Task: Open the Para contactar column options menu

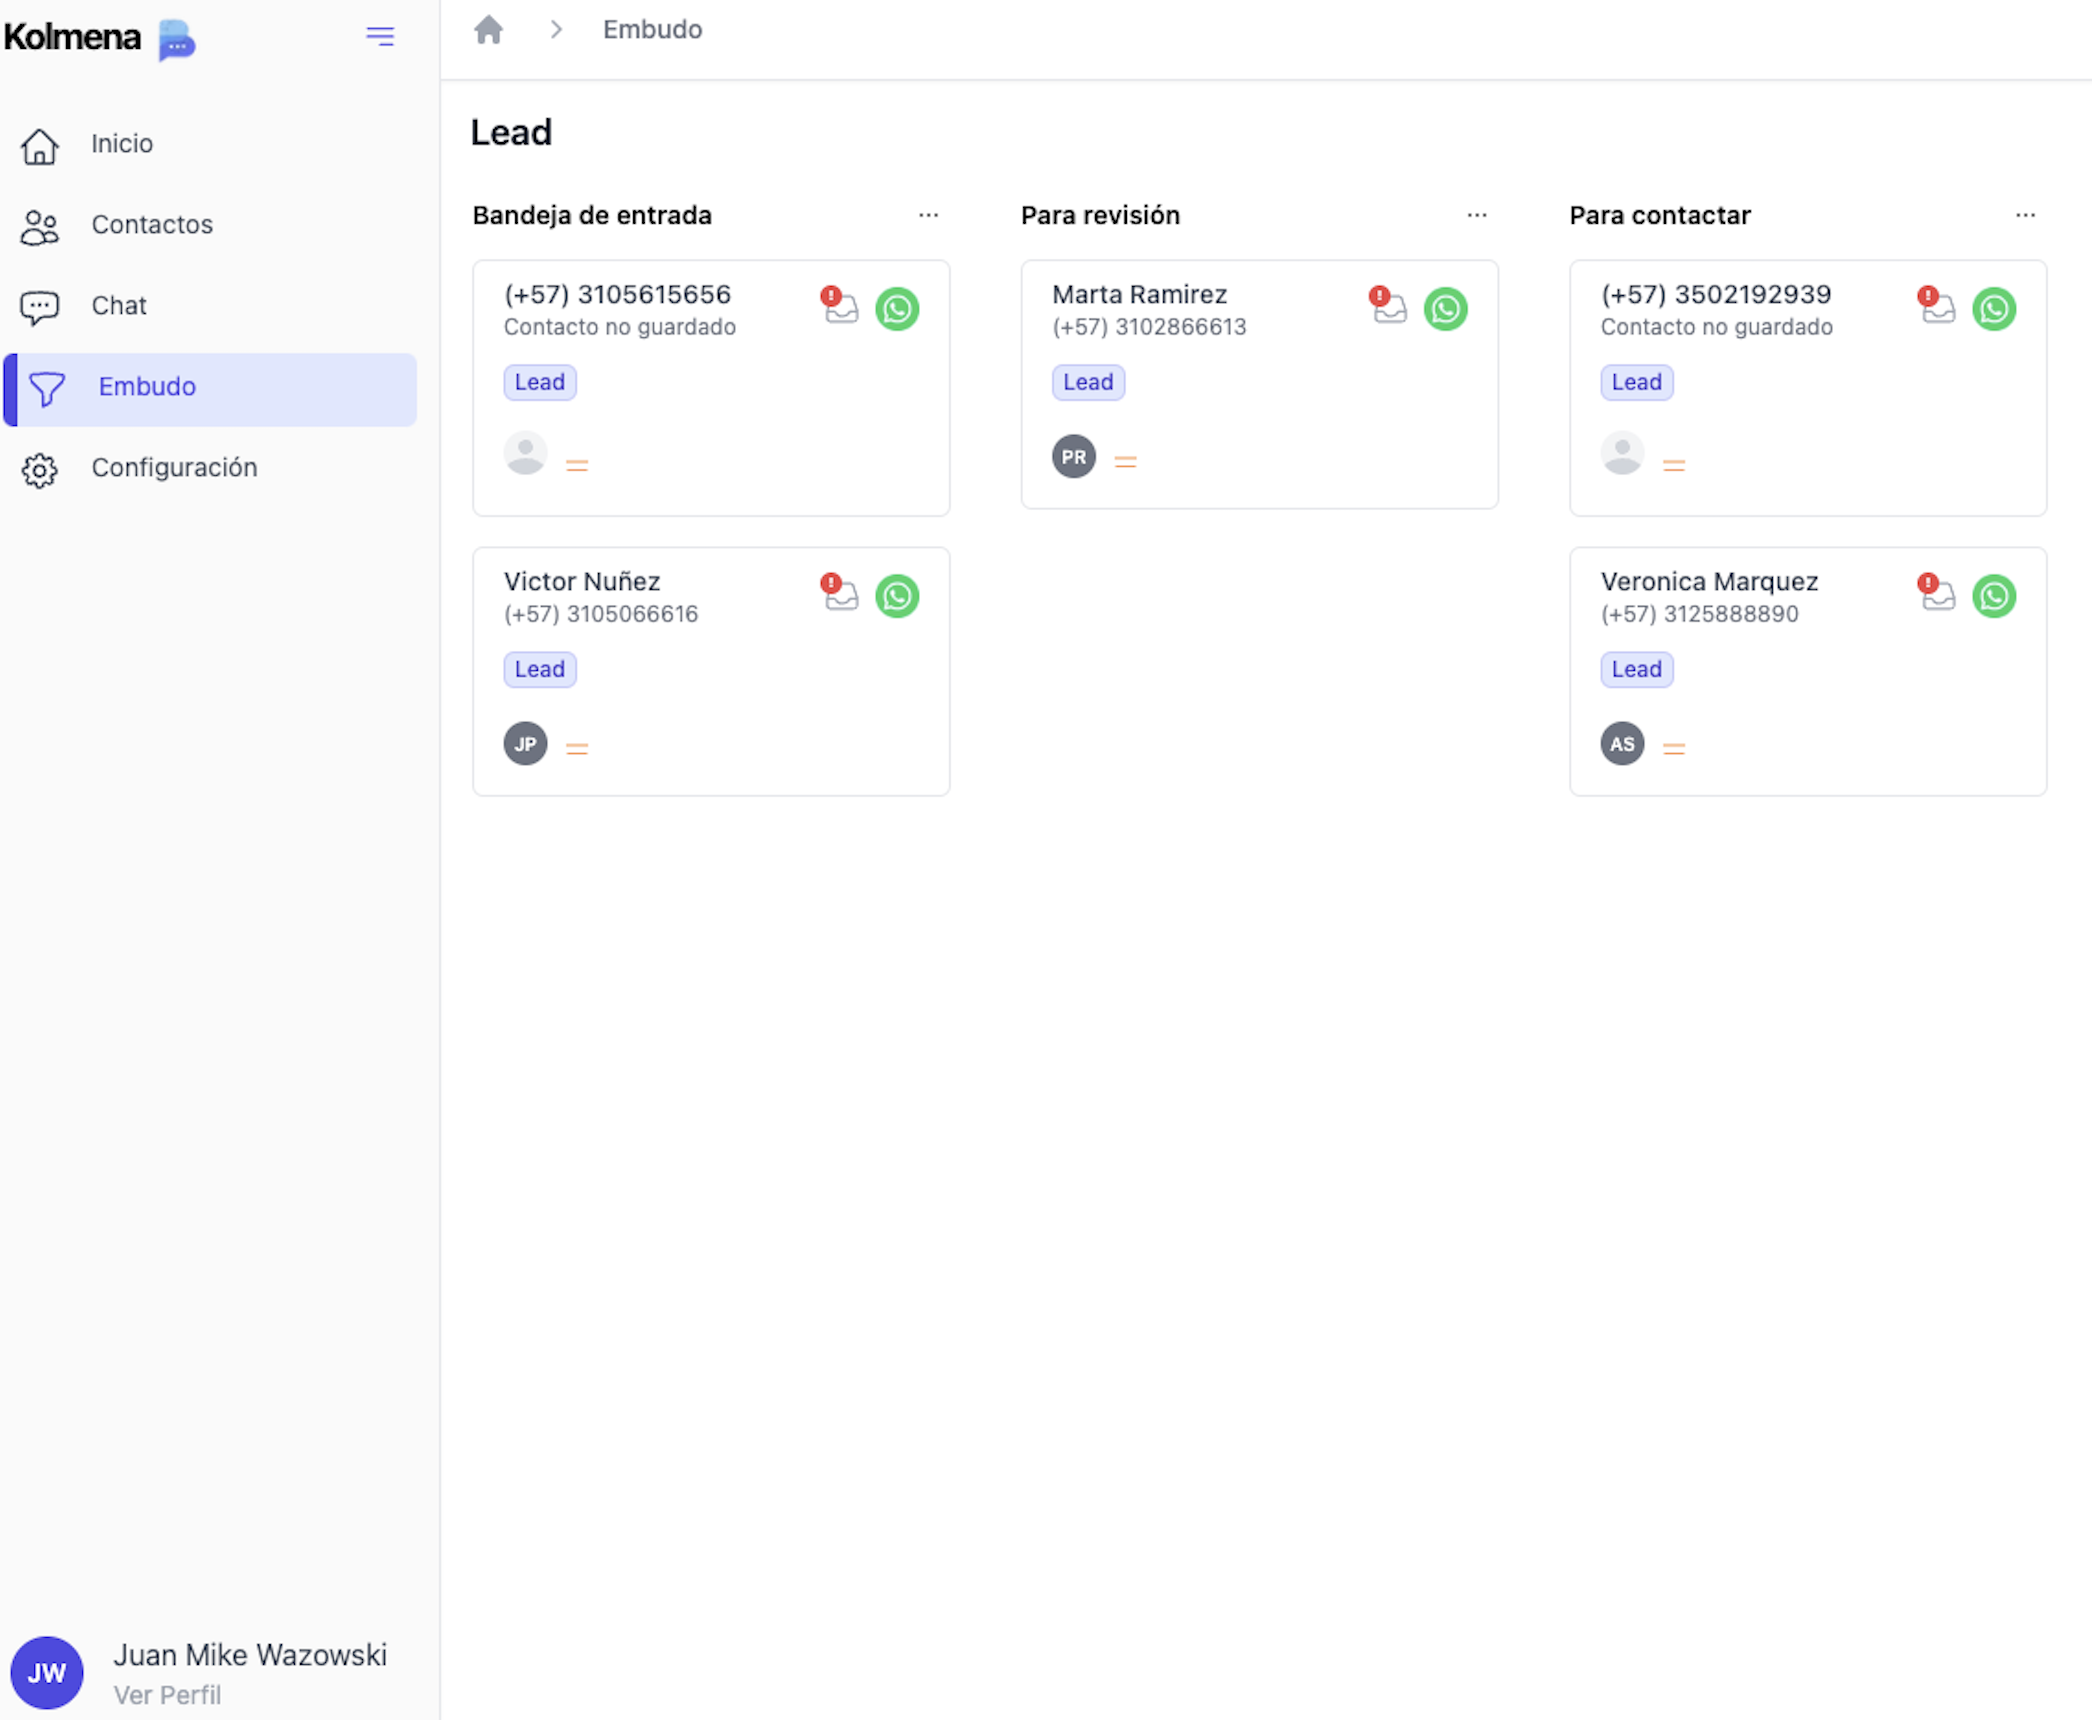Action: pos(2026,215)
